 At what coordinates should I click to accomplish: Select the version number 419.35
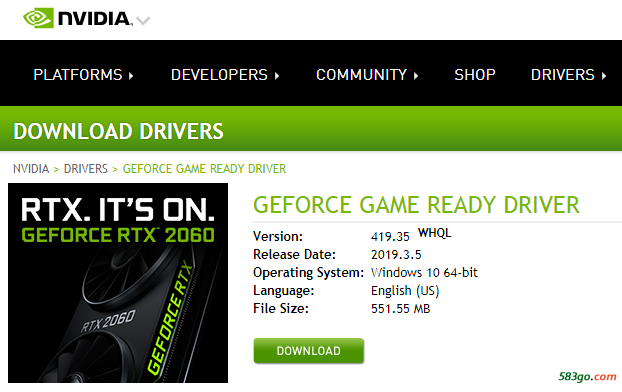click(390, 237)
